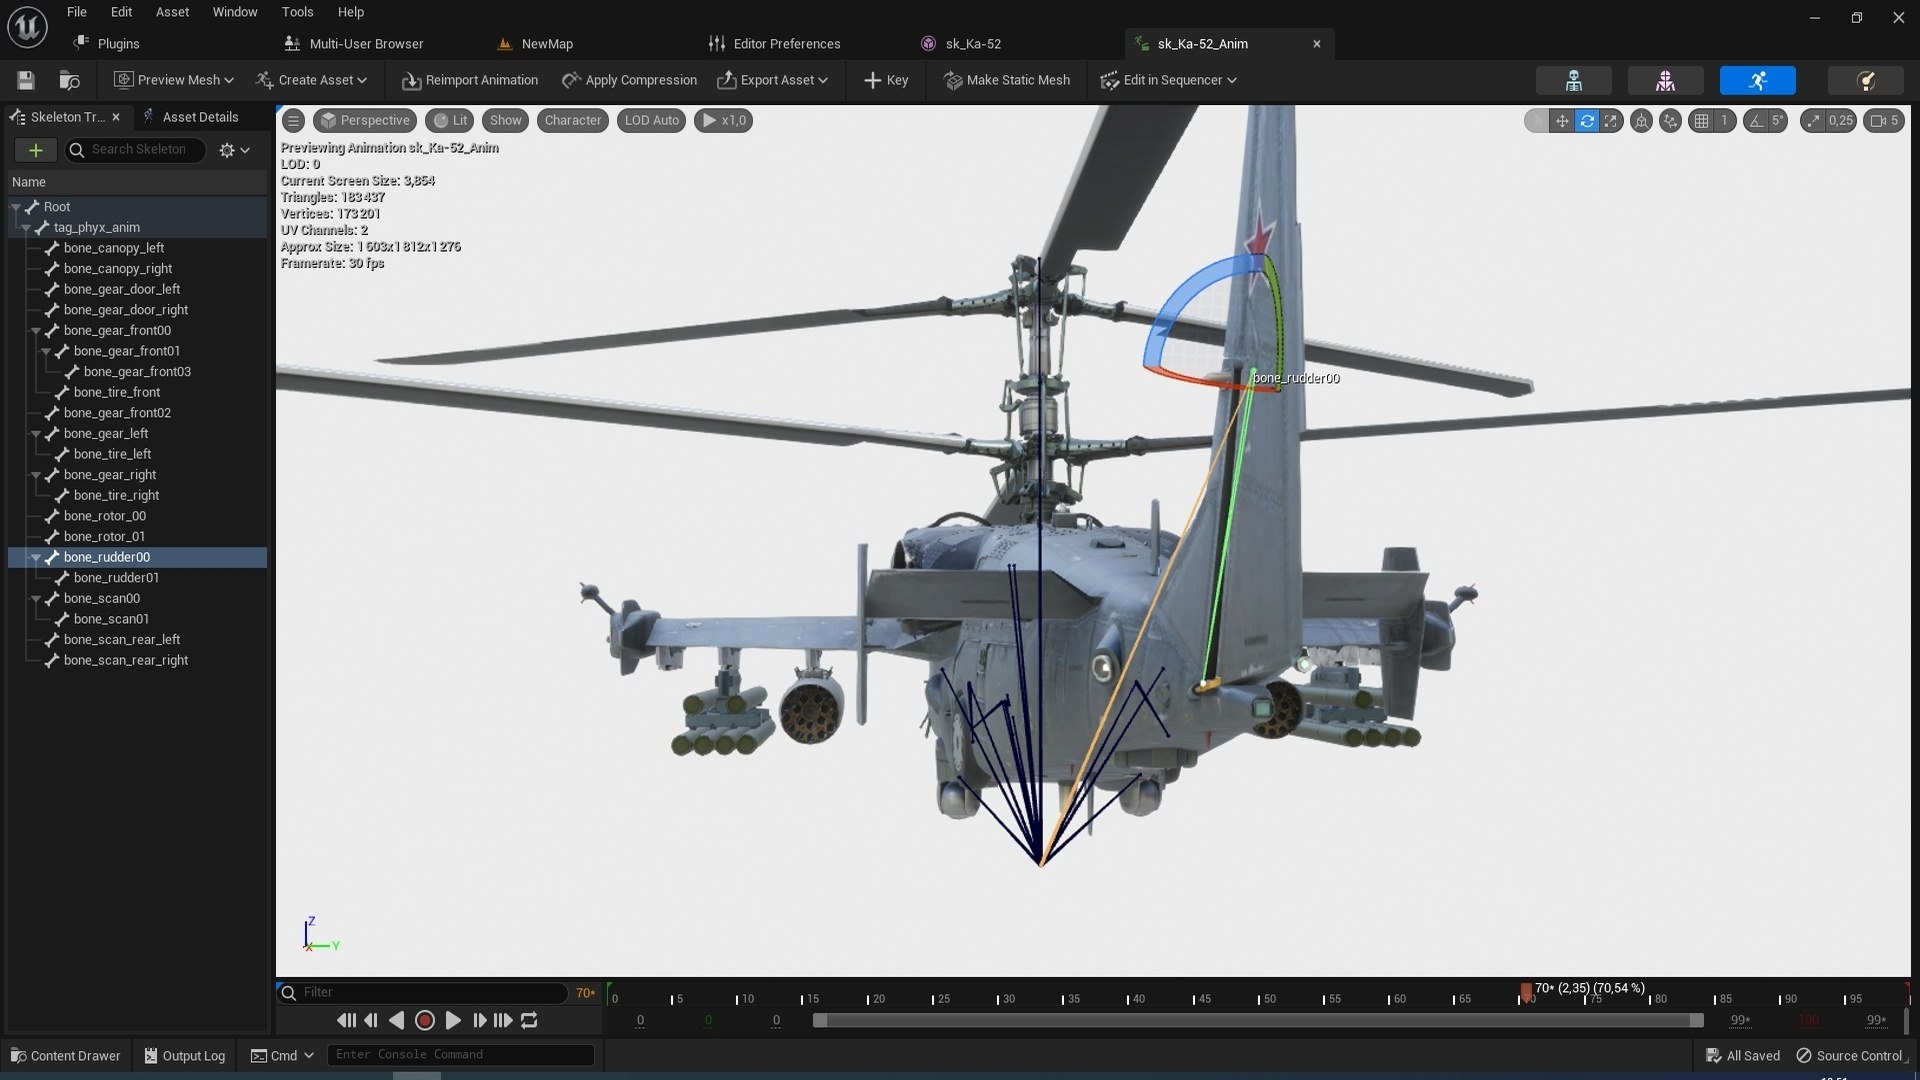This screenshot has height=1080, width=1920.
Task: Click the timeline playhead at frame 70
Action: 1526,993
